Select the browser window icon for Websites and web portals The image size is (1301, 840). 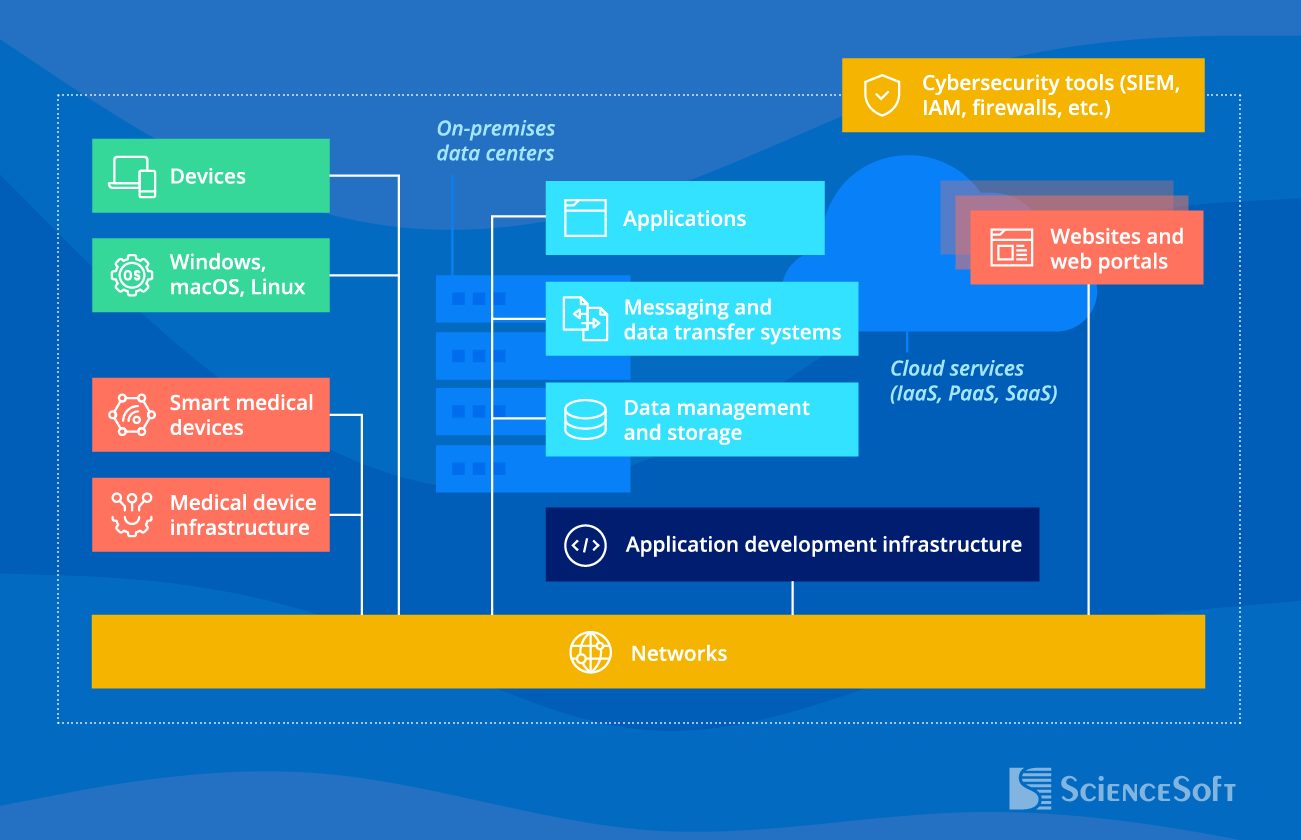(x=1012, y=247)
